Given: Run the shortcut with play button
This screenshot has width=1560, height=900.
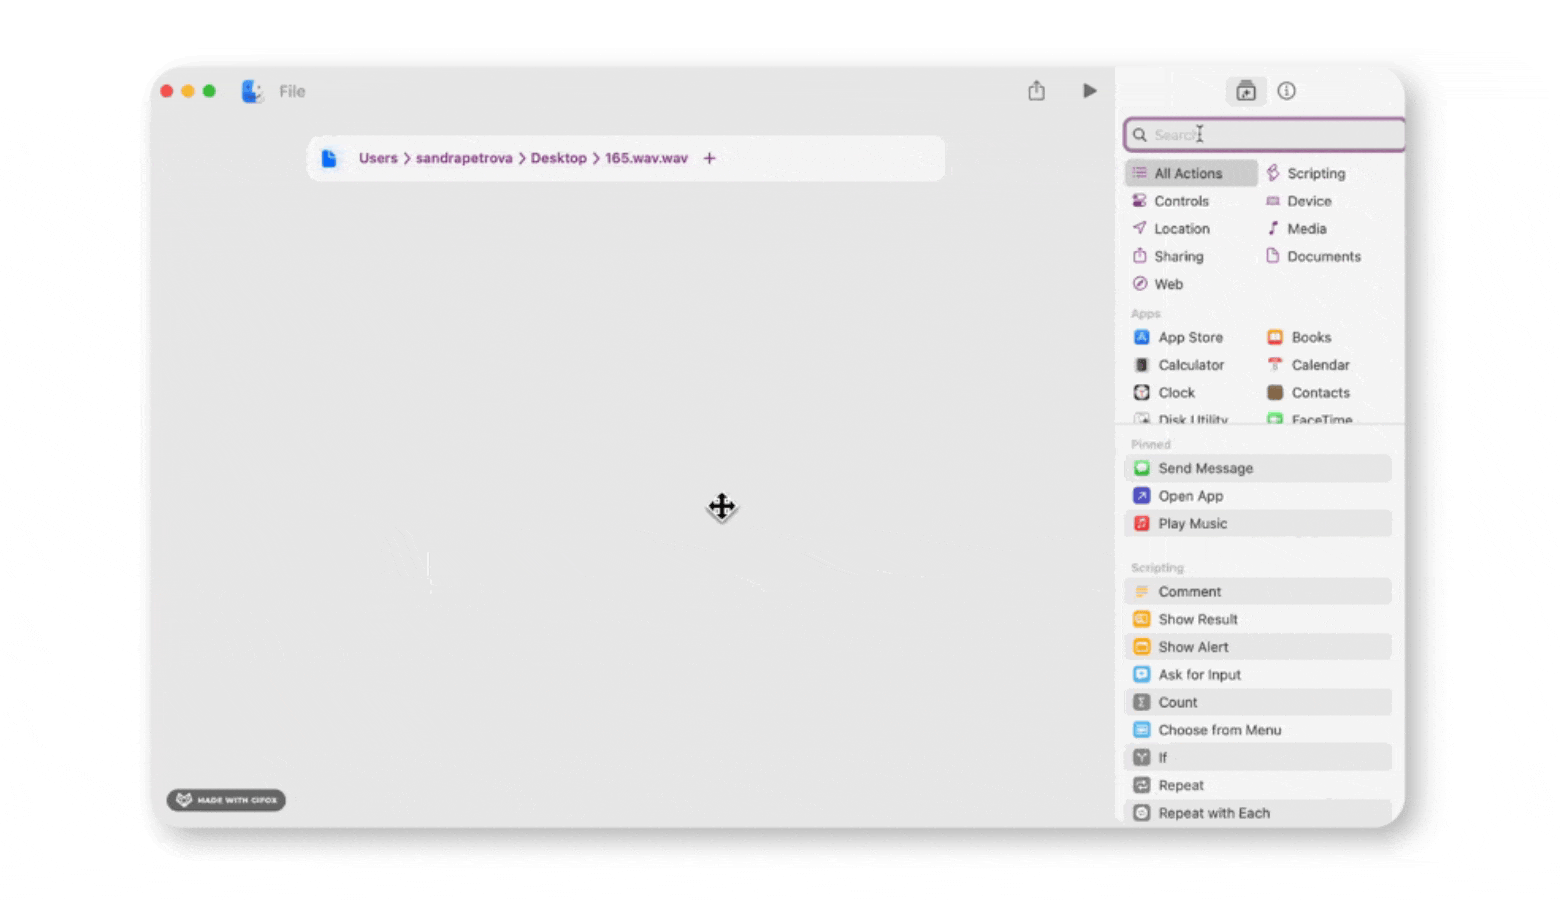Looking at the screenshot, I should 1089,91.
